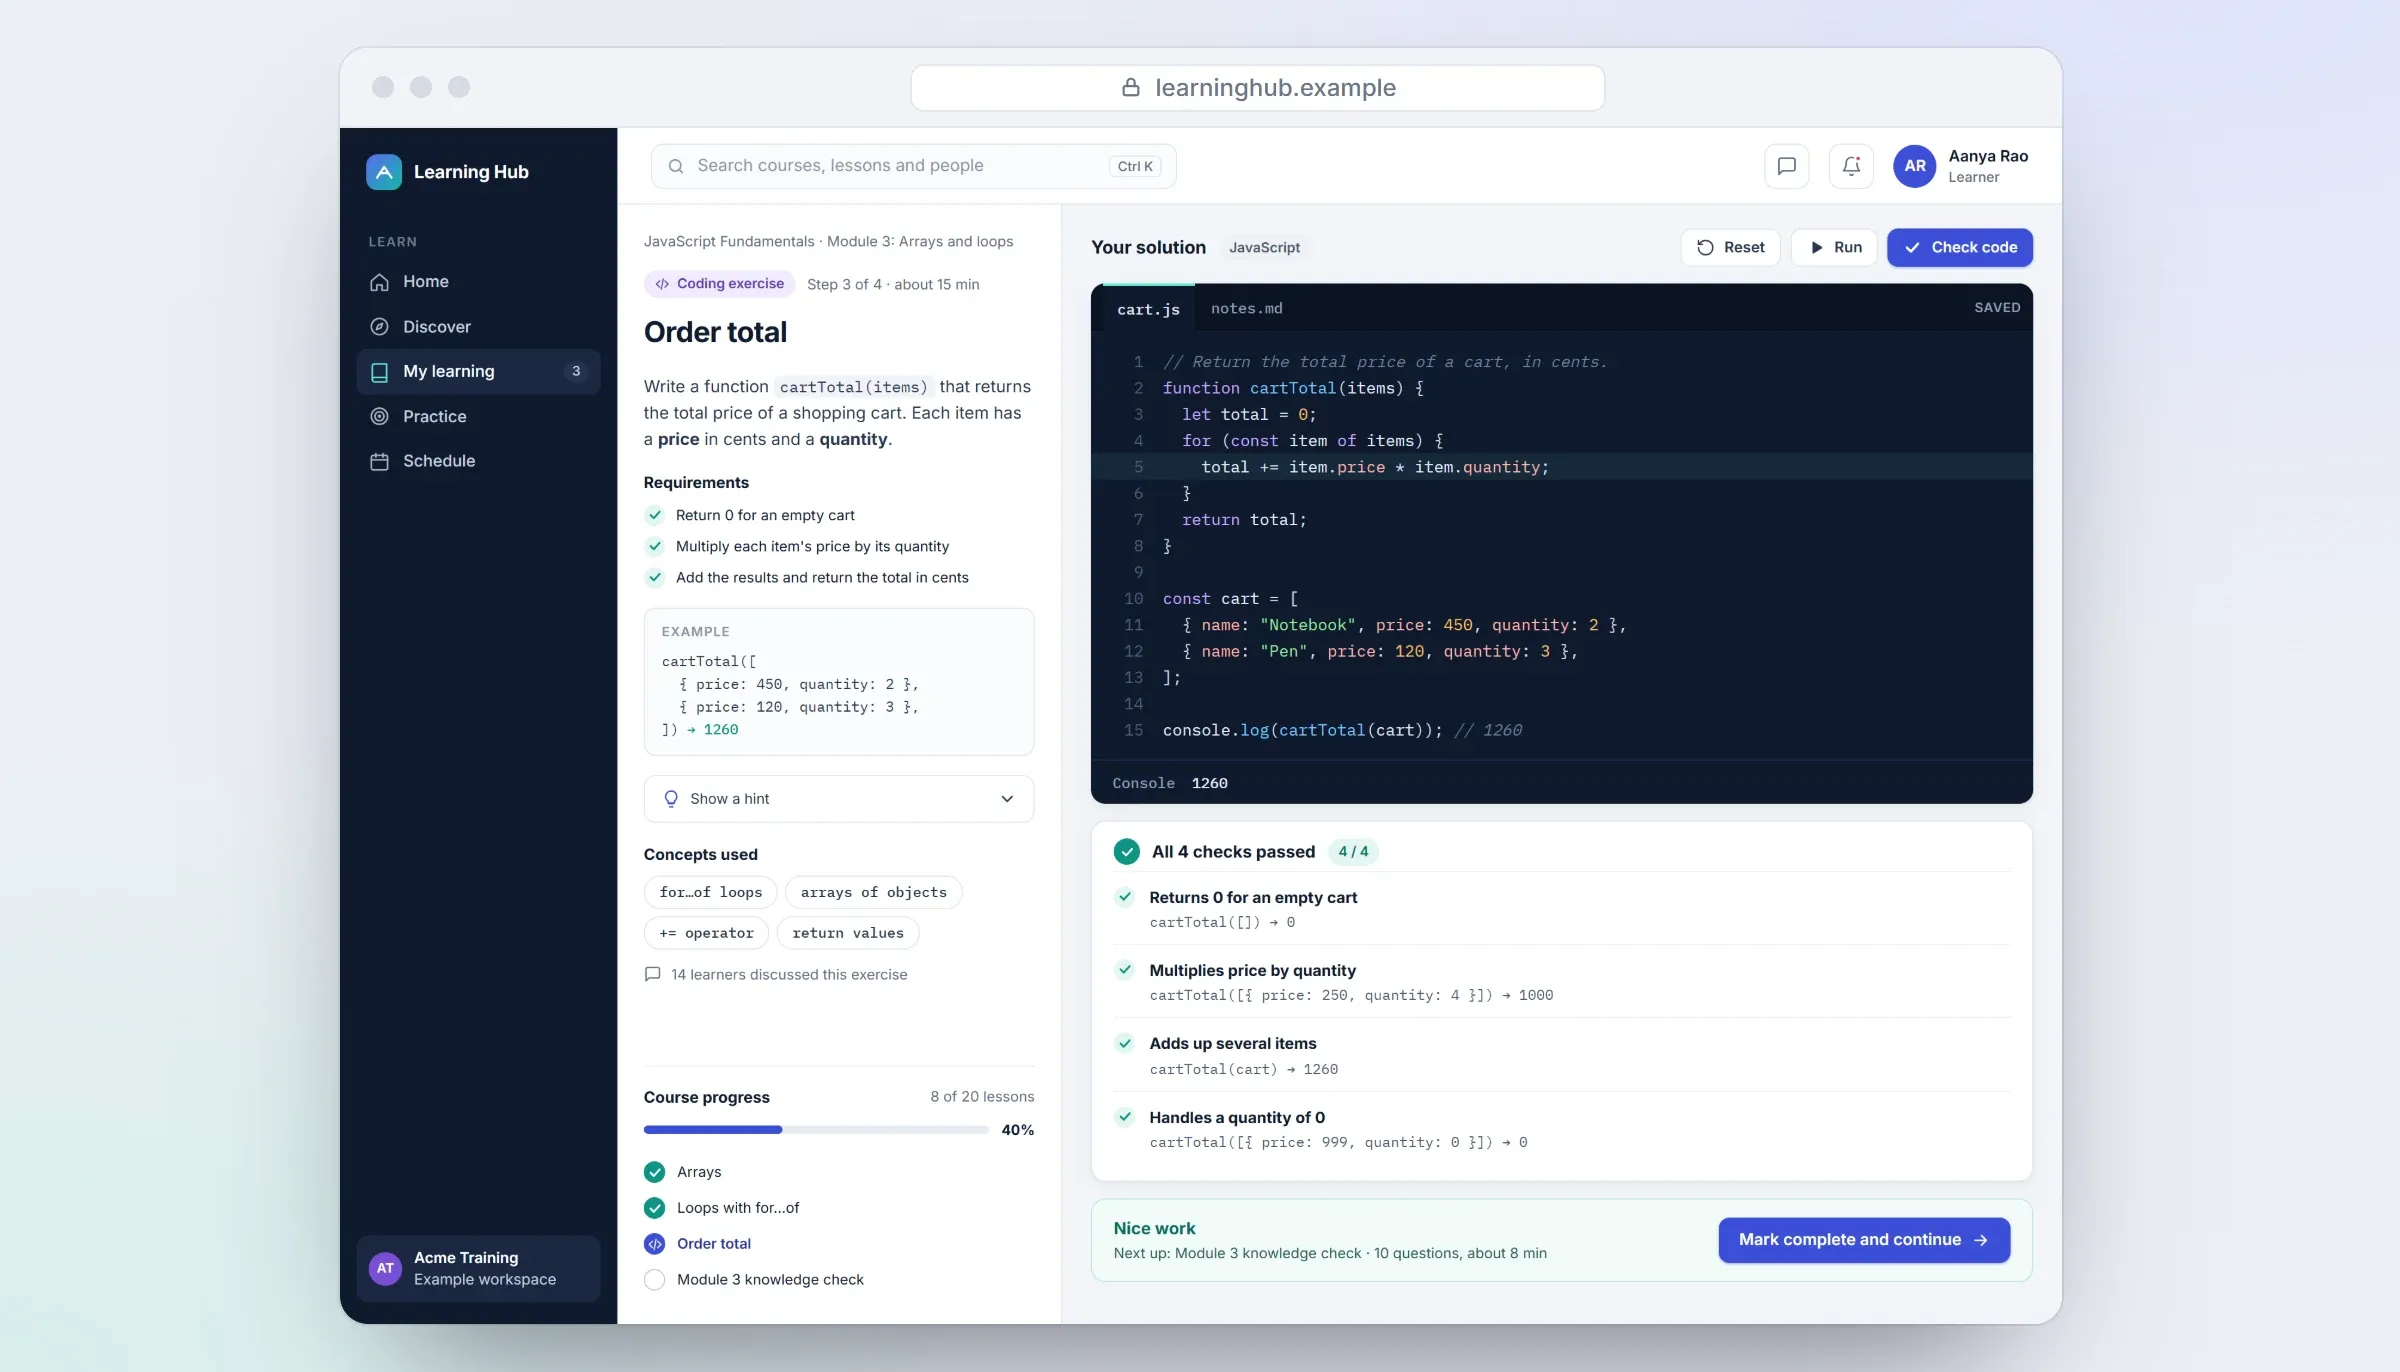Open My learning section
The image size is (2400, 1372).
(478, 372)
